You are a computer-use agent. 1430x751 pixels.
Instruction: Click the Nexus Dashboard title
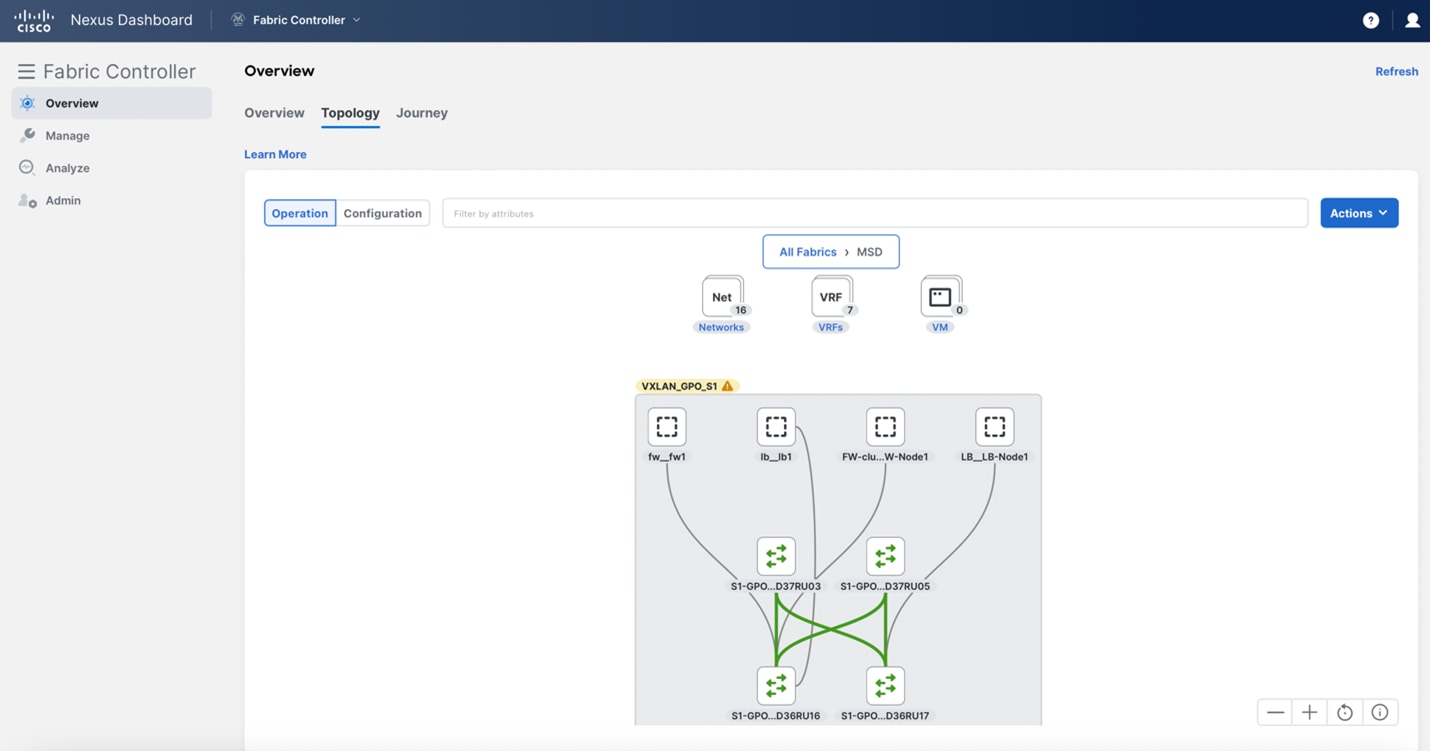coord(131,20)
